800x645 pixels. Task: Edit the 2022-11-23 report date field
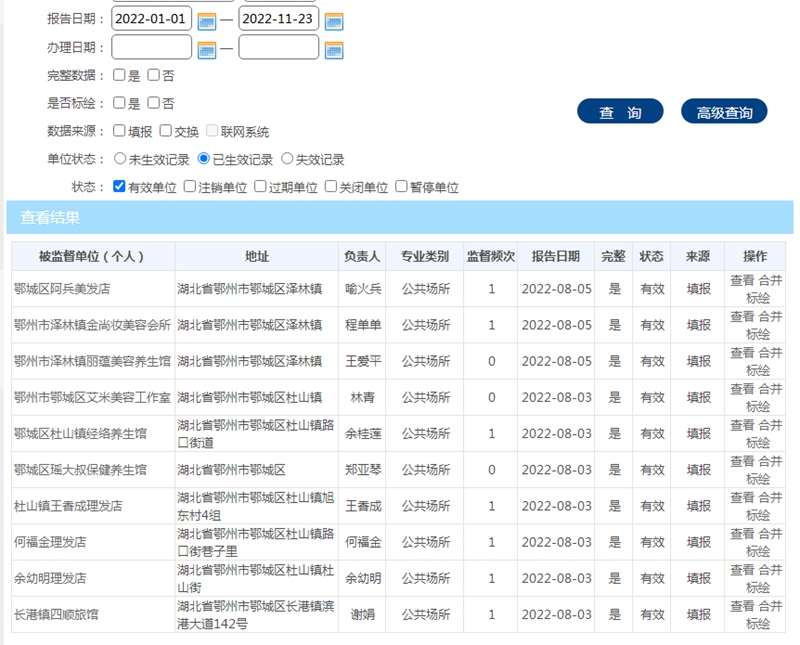pos(279,19)
